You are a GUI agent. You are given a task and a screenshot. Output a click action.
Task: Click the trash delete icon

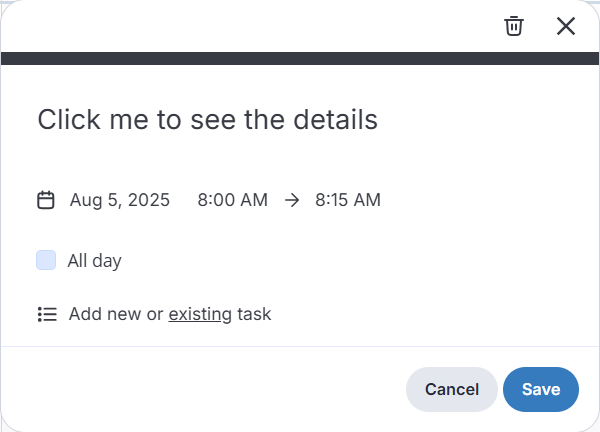pyautogui.click(x=514, y=26)
